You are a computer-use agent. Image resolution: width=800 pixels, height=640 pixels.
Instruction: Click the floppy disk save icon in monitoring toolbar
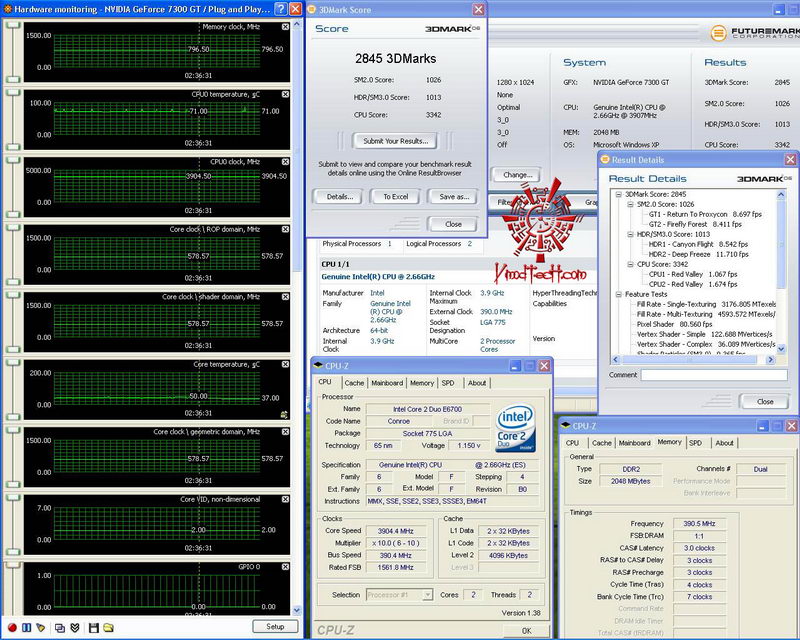pos(93,627)
